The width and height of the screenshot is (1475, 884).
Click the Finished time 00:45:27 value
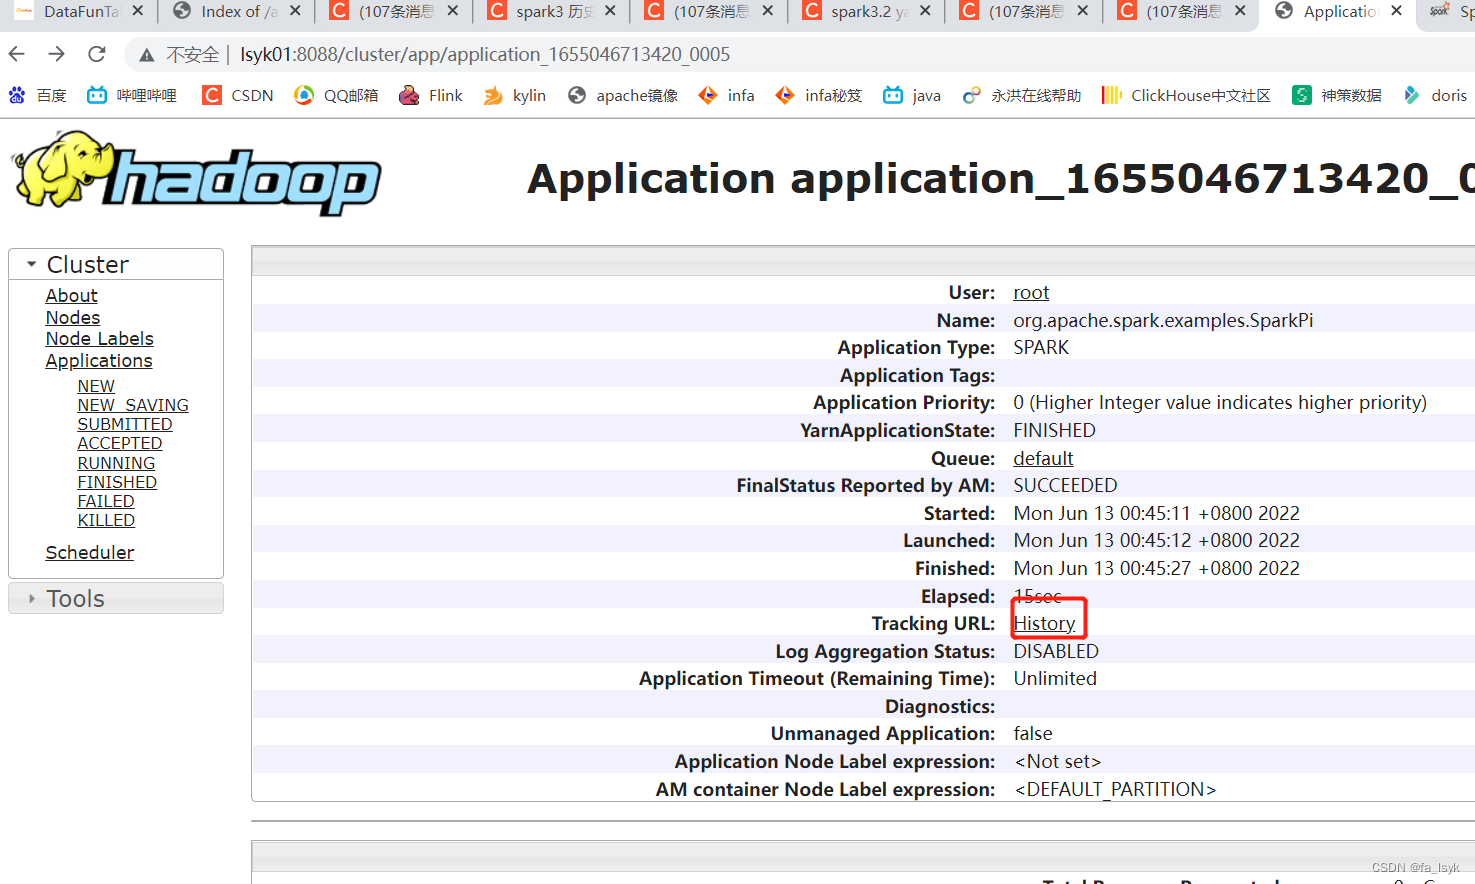click(x=1156, y=568)
